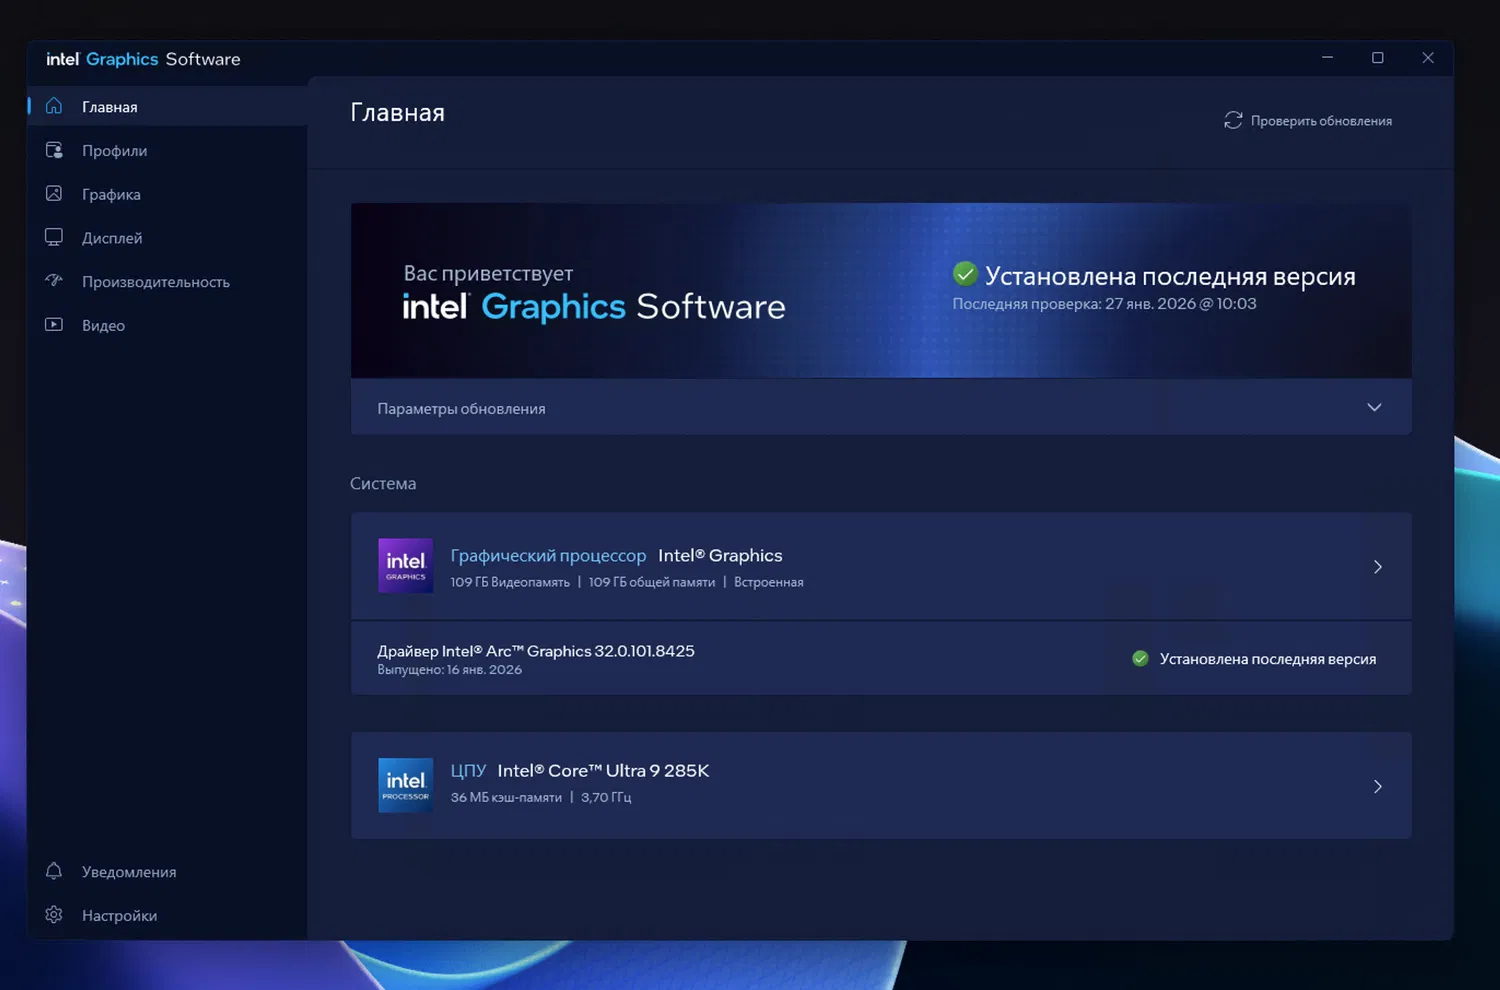Click the Intel Arc Graphics driver version text
The image size is (1500, 990).
(x=536, y=650)
